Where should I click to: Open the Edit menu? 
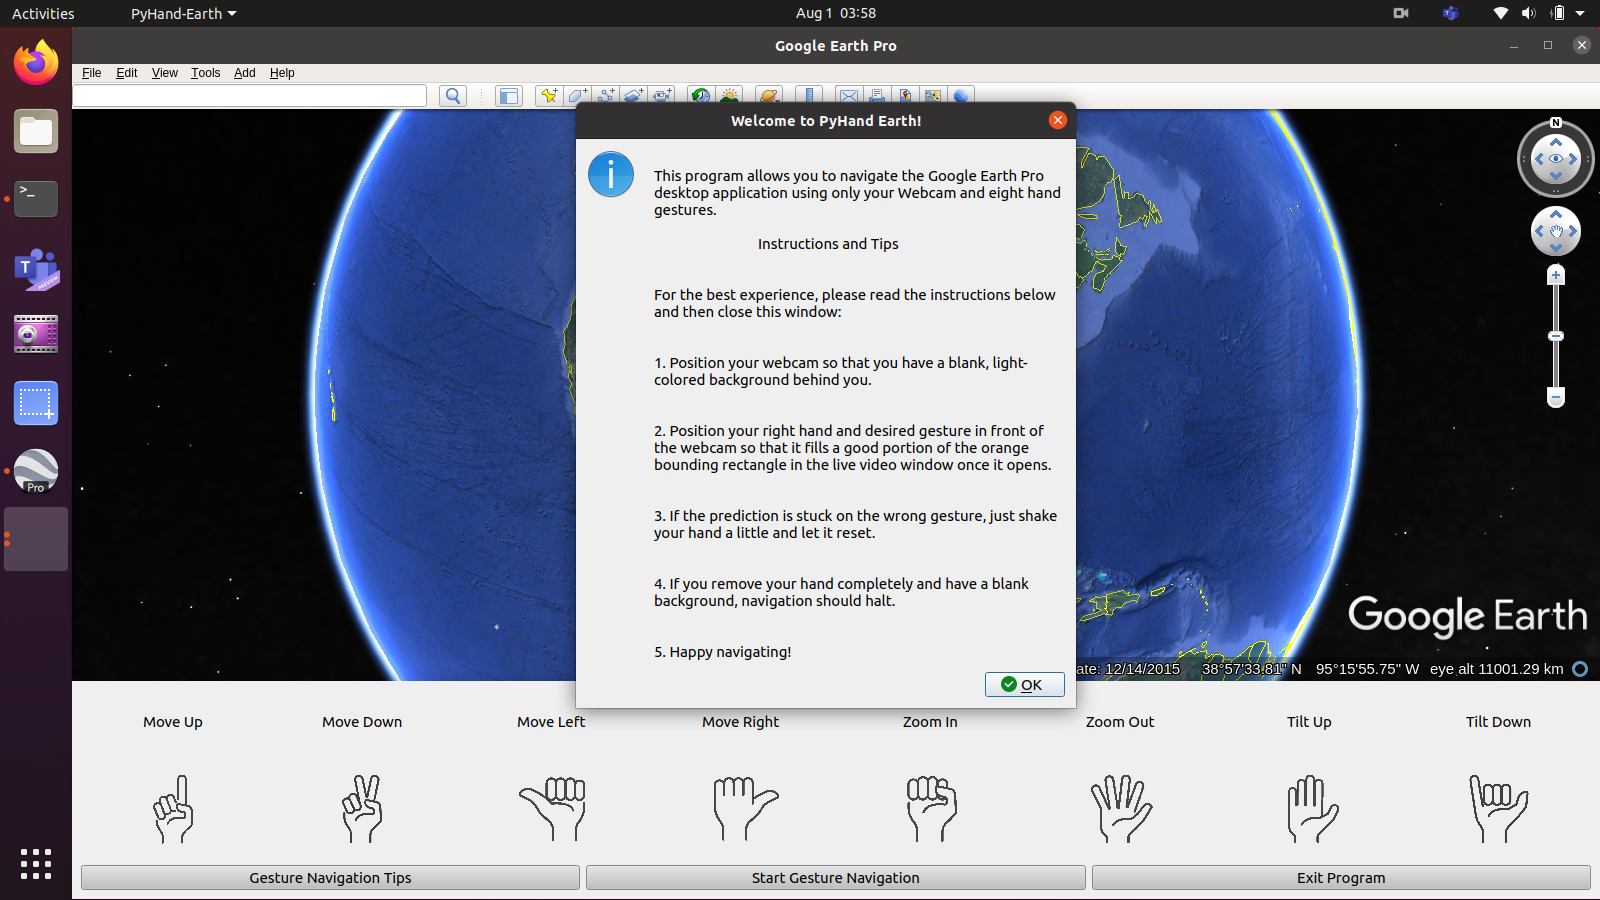(127, 73)
